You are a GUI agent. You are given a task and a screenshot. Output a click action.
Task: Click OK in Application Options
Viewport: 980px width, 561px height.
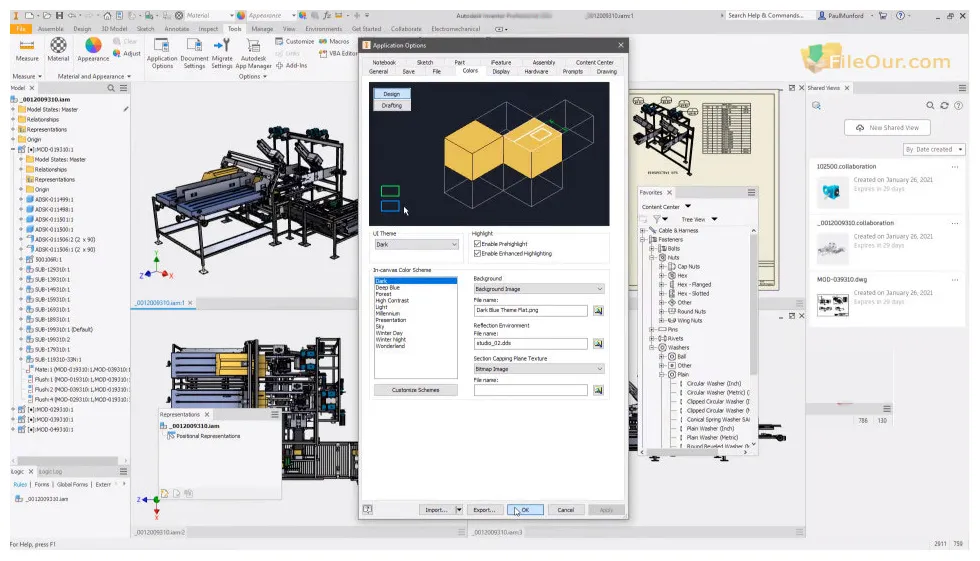(525, 510)
